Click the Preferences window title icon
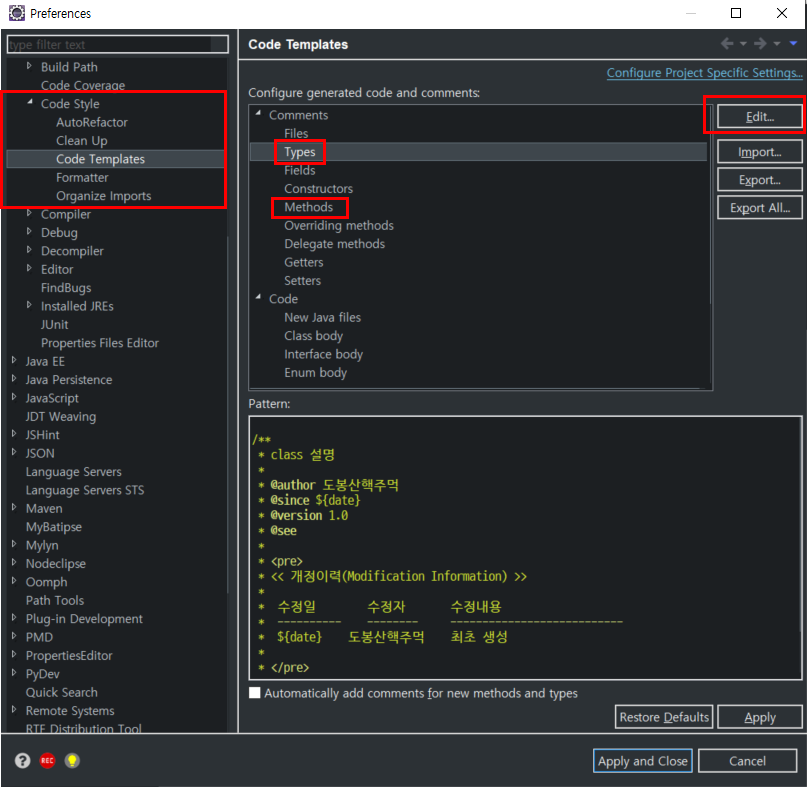This screenshot has width=807, height=787. [15, 14]
